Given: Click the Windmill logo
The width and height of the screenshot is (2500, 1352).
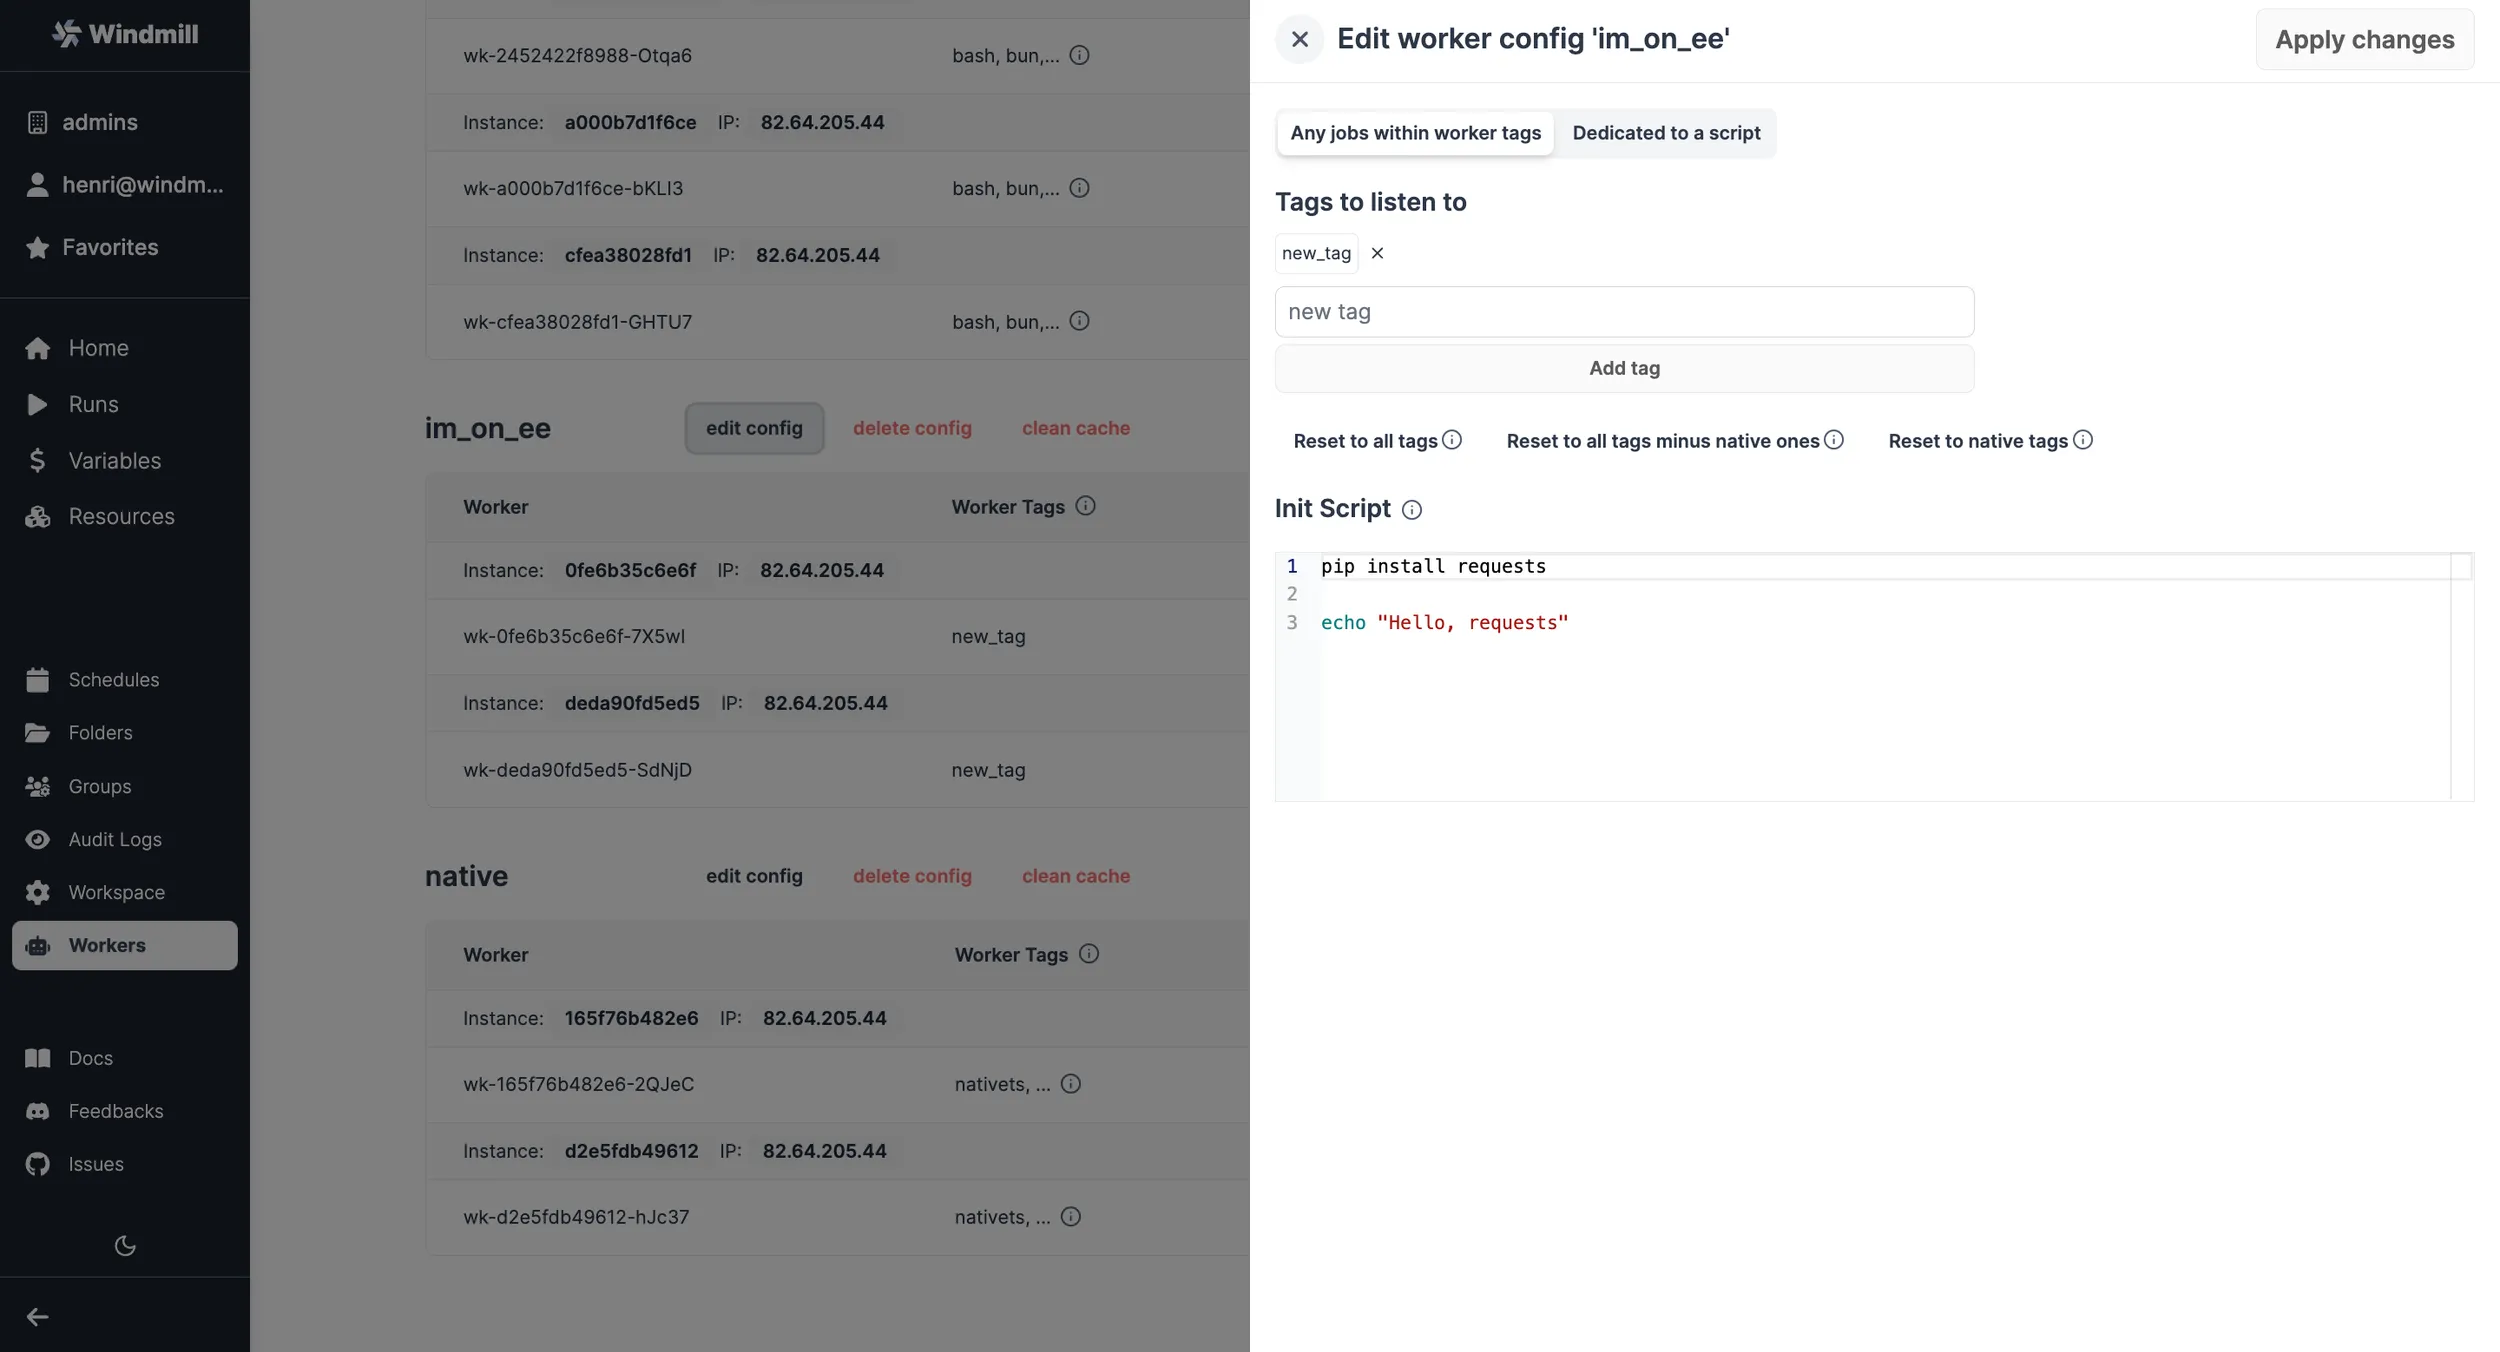Looking at the screenshot, I should 124,33.
